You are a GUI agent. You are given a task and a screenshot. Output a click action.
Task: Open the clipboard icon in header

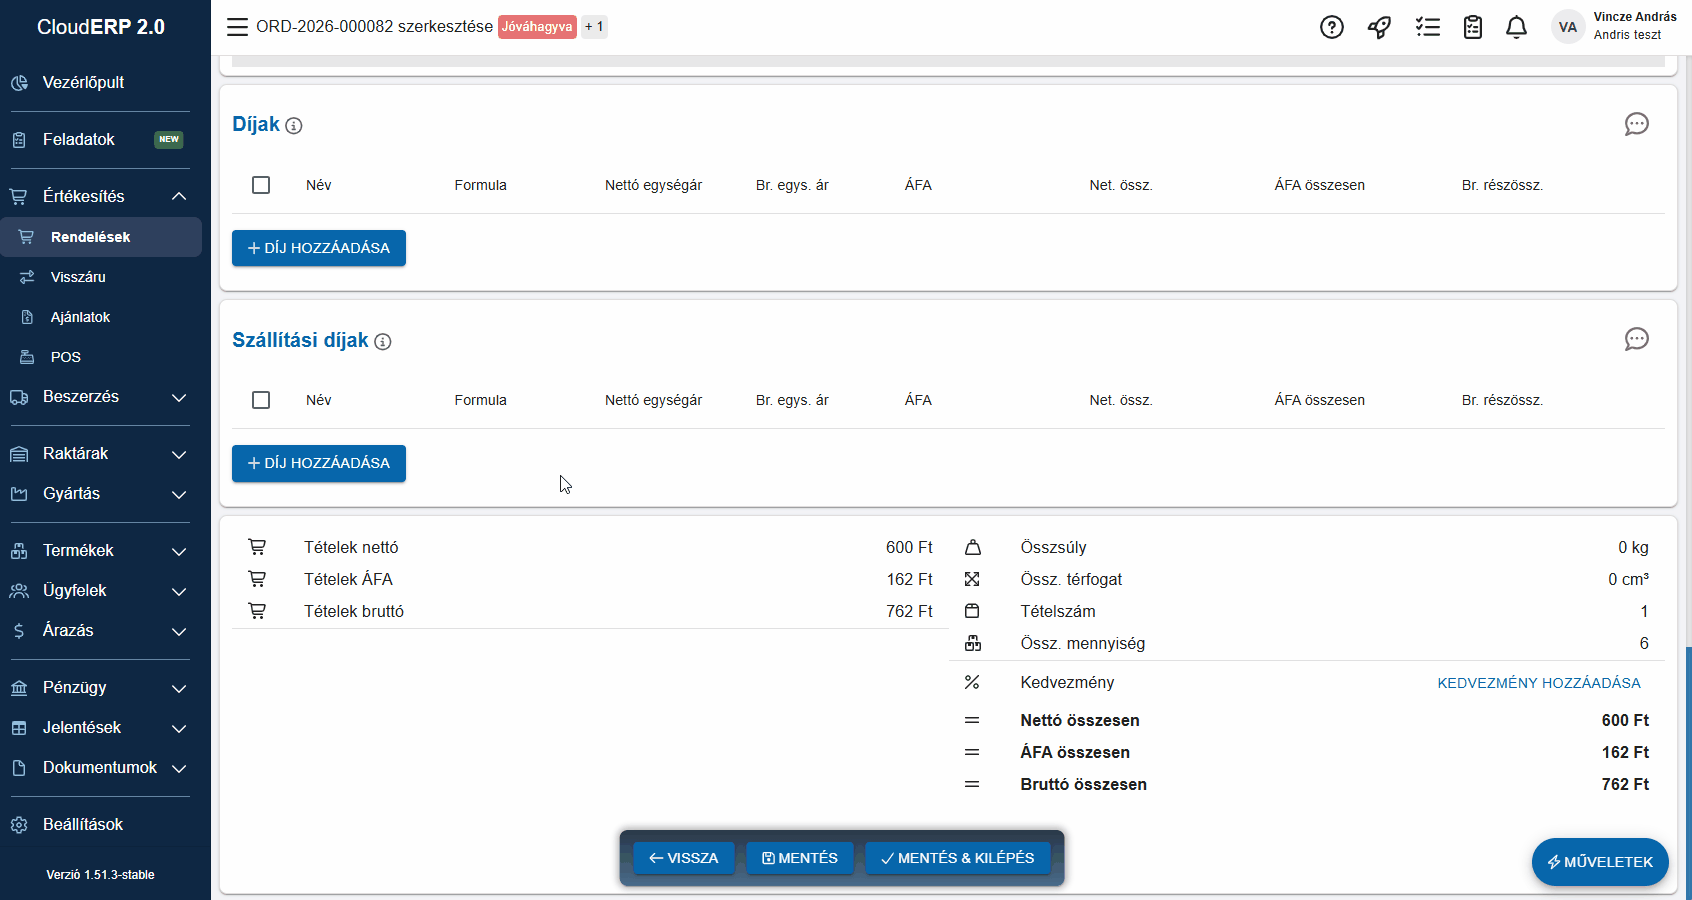1472,27
